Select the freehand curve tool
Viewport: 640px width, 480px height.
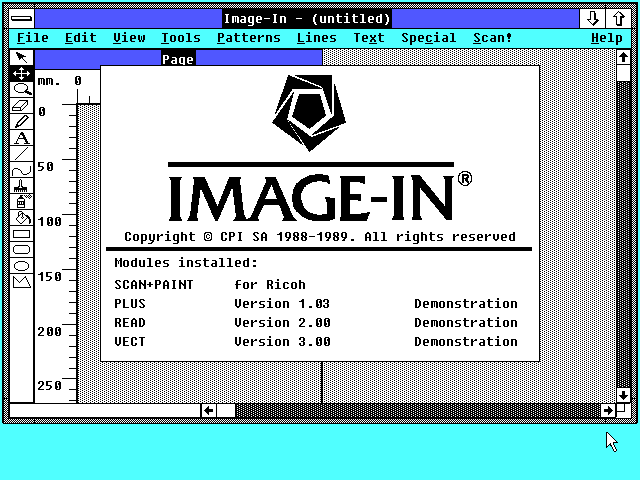[22, 170]
